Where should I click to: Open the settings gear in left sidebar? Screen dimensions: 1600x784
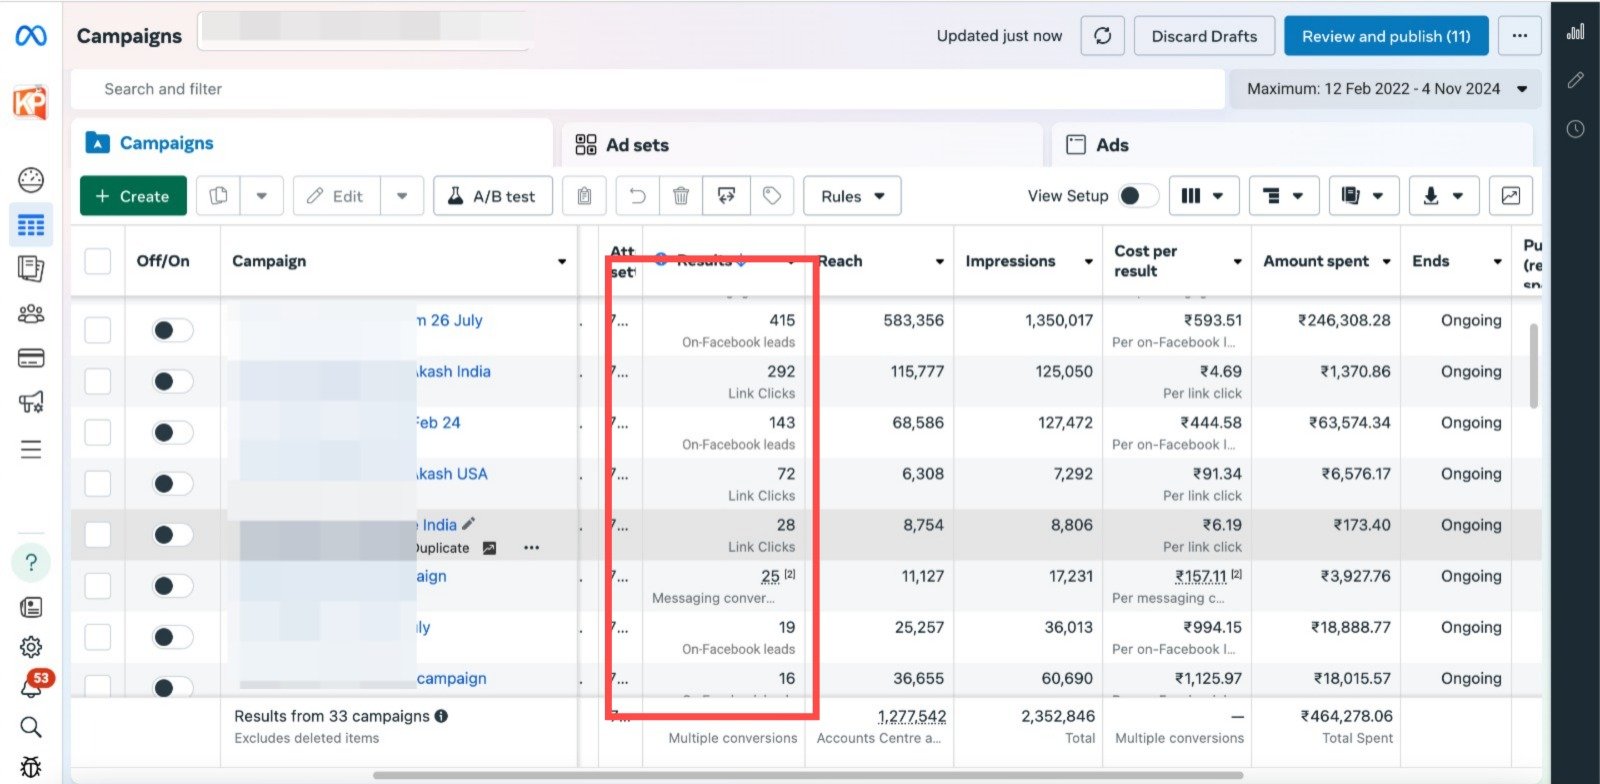point(31,647)
